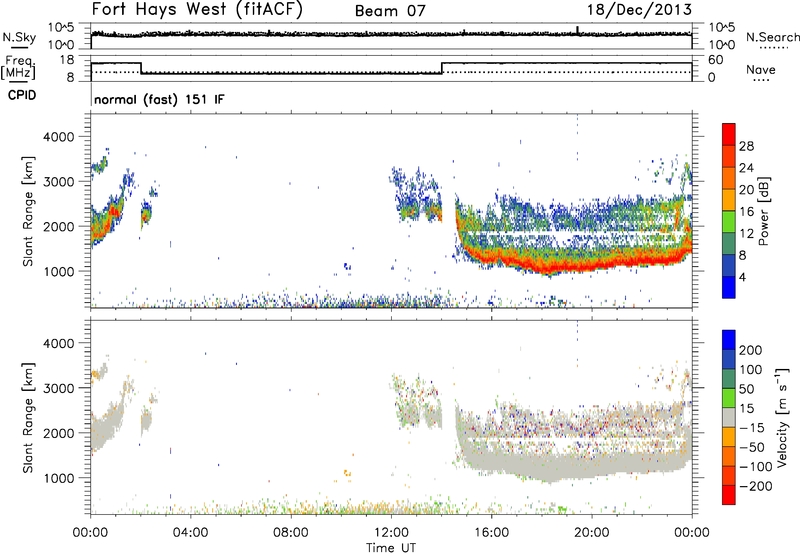Click the '200' velocity scale value

[x=751, y=350]
